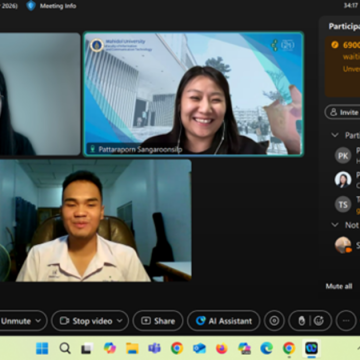Open Outlook from the taskbar

click(x=199, y=348)
